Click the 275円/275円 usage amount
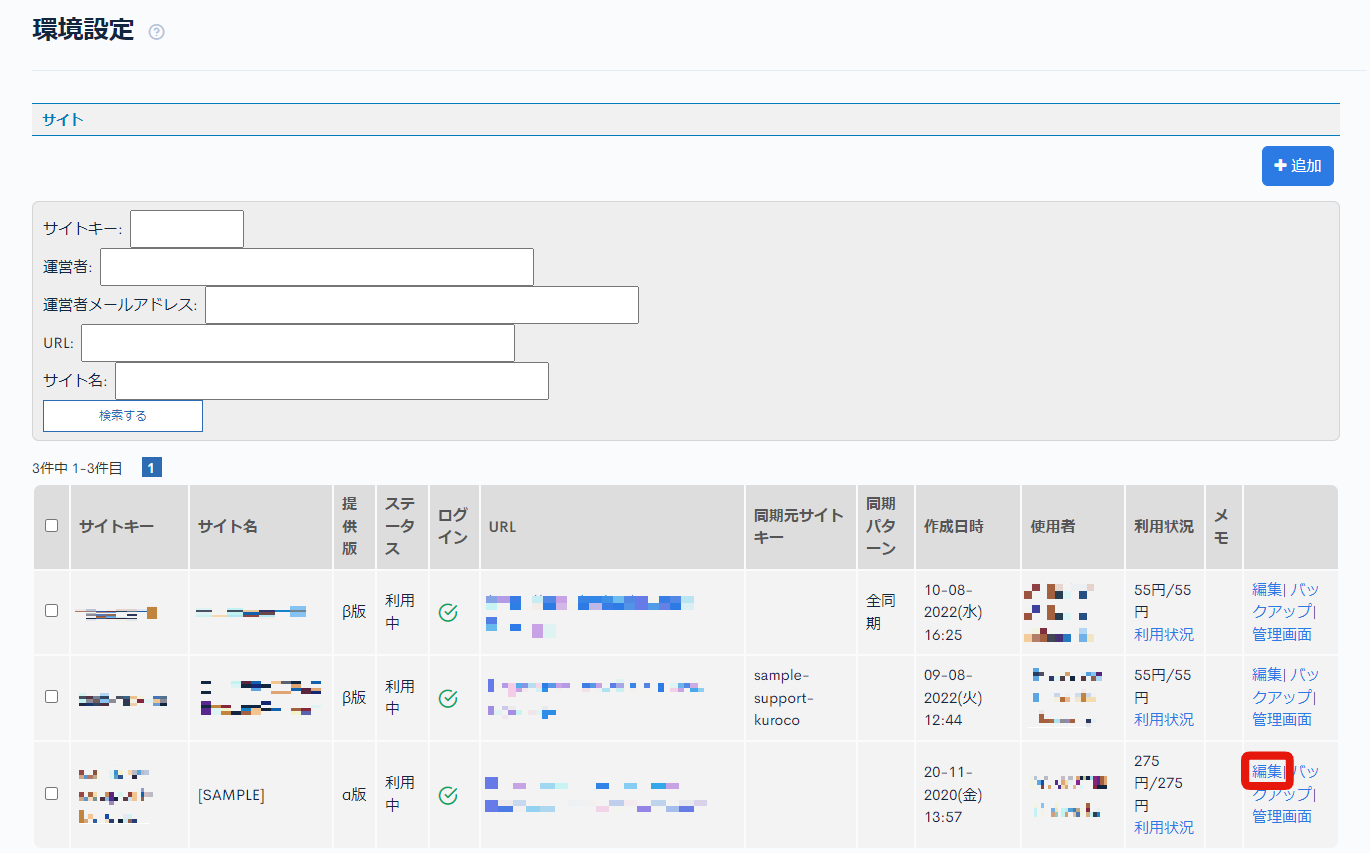This screenshot has width=1370, height=853. coord(1159,783)
